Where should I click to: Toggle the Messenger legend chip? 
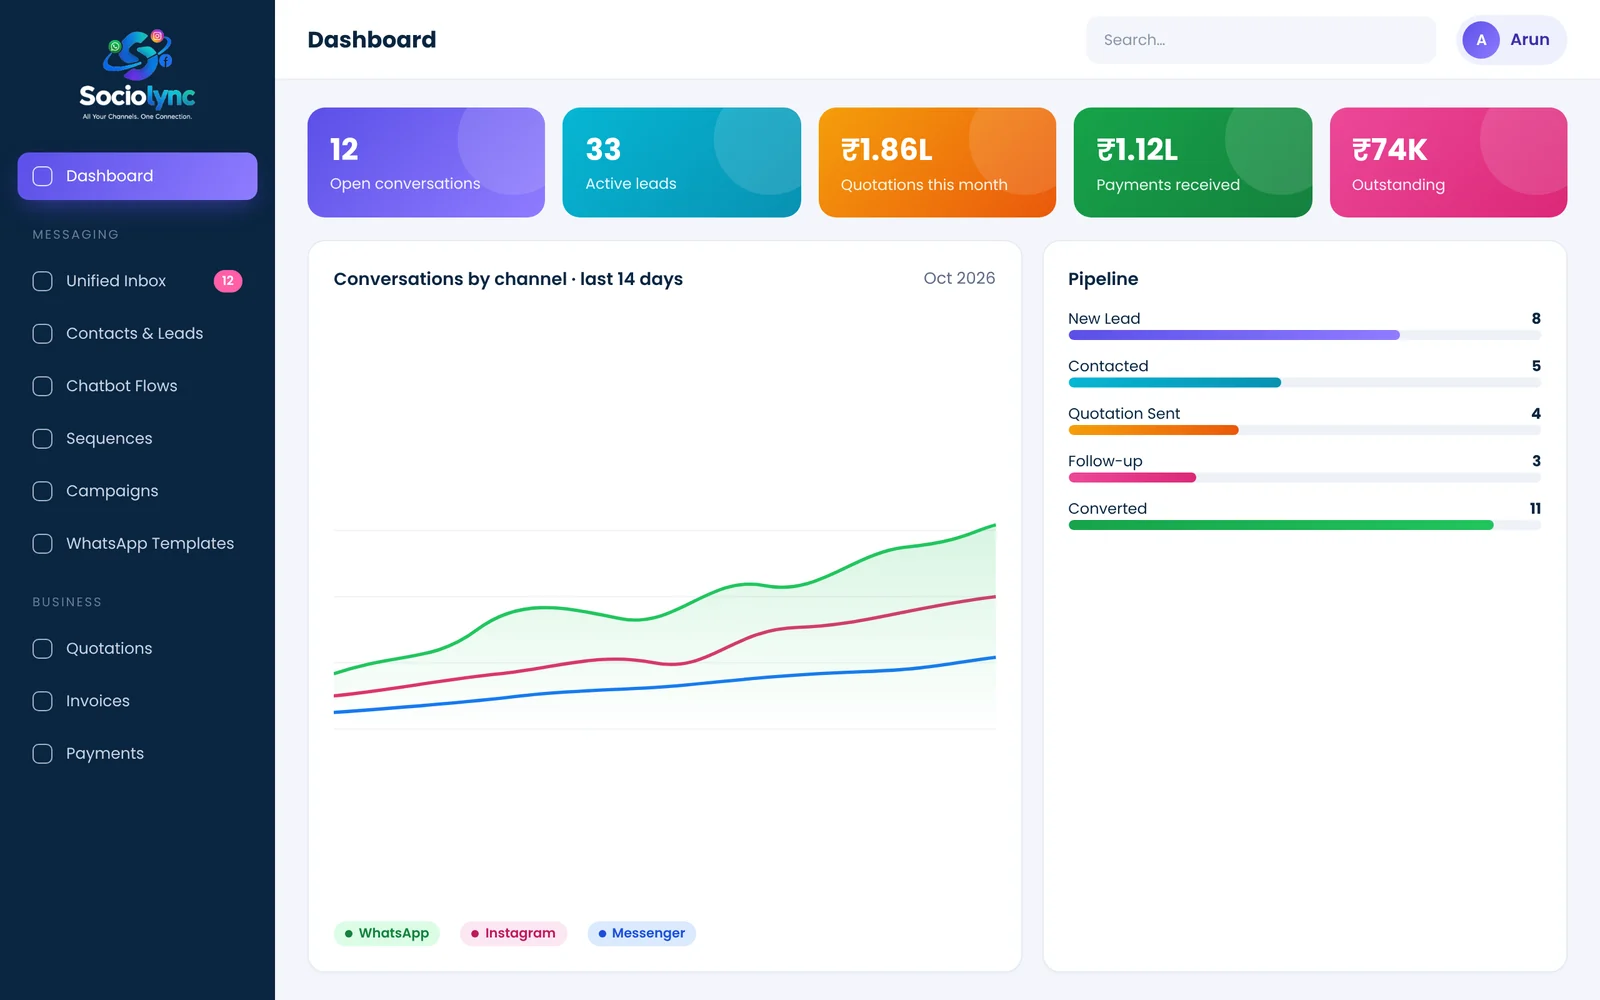tap(642, 933)
